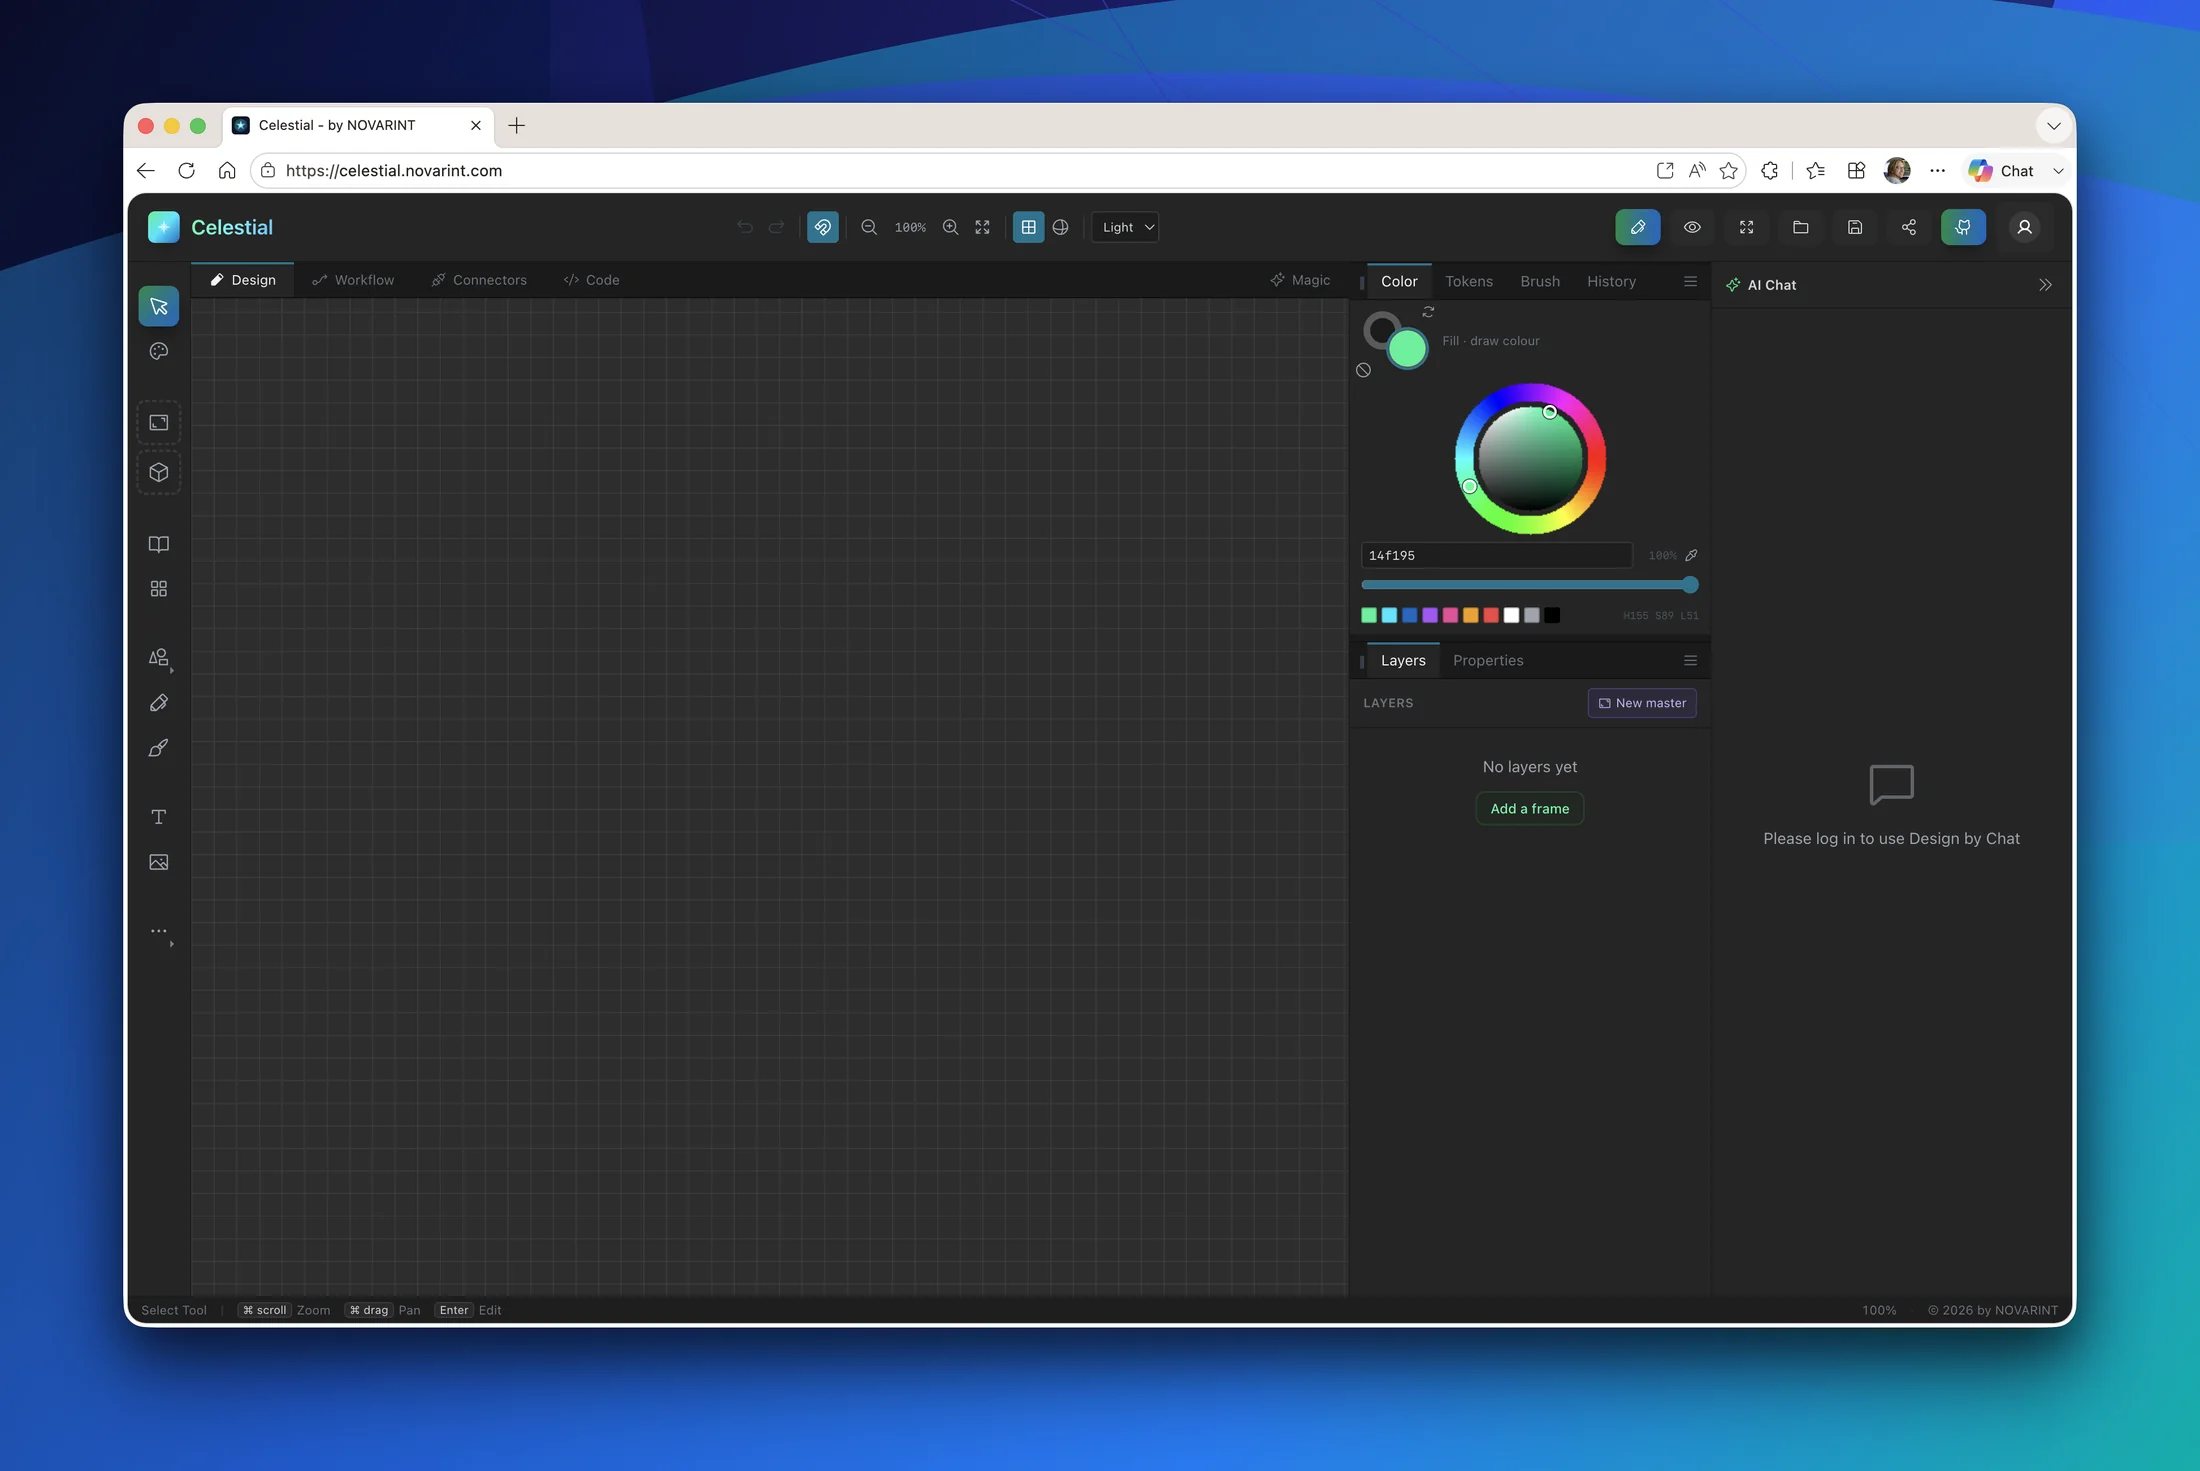Zoom out with minus magnifier

(869, 227)
